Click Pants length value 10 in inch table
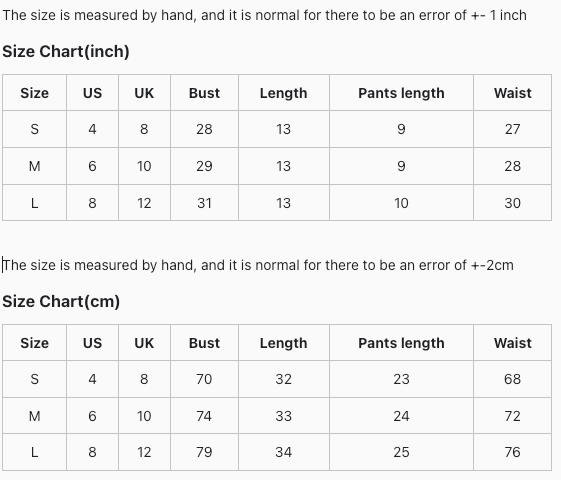 (x=401, y=203)
